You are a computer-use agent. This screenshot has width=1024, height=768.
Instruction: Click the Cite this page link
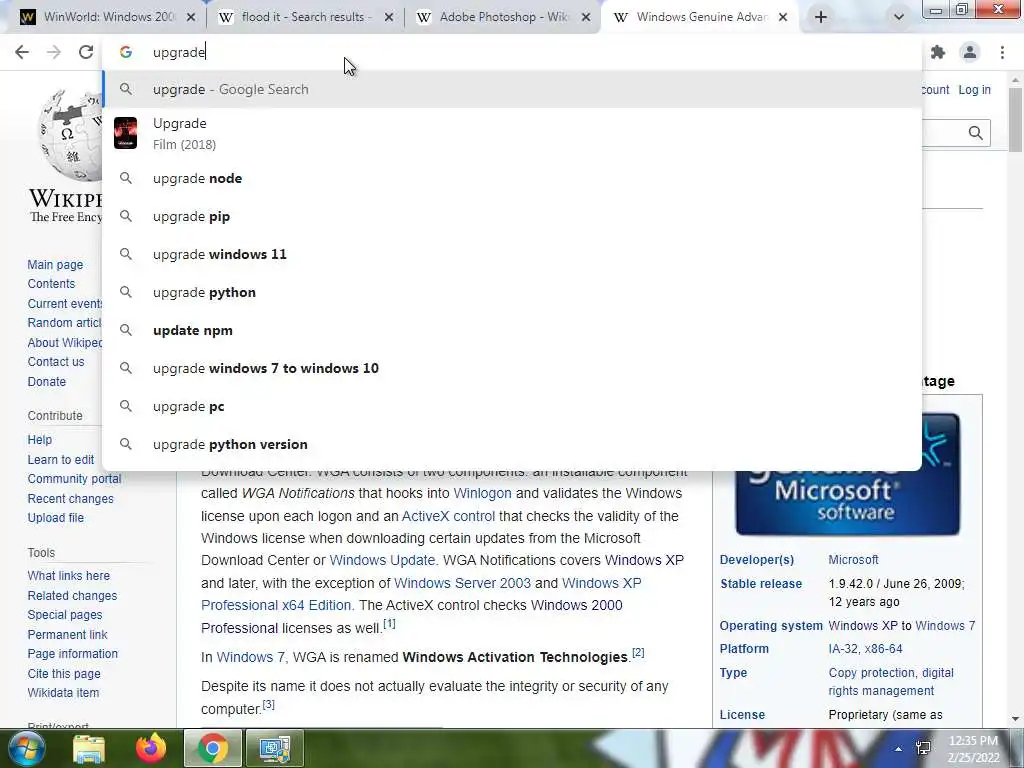pos(64,673)
